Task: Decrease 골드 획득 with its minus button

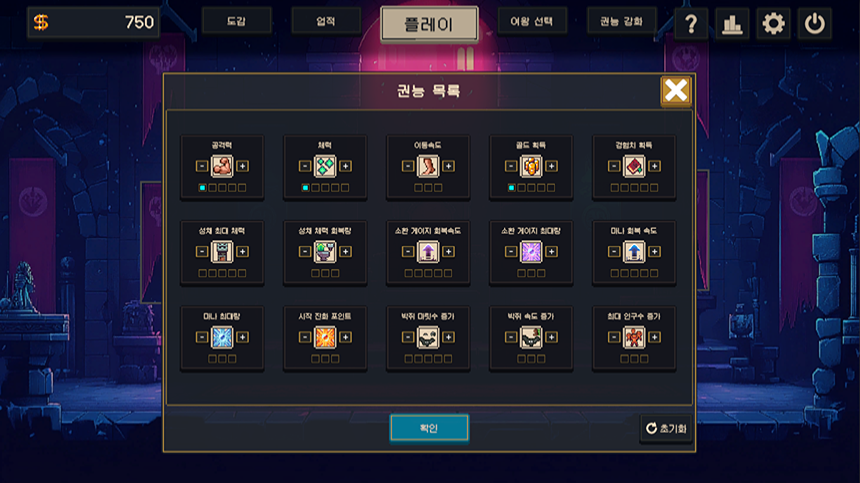Action: click(x=511, y=166)
